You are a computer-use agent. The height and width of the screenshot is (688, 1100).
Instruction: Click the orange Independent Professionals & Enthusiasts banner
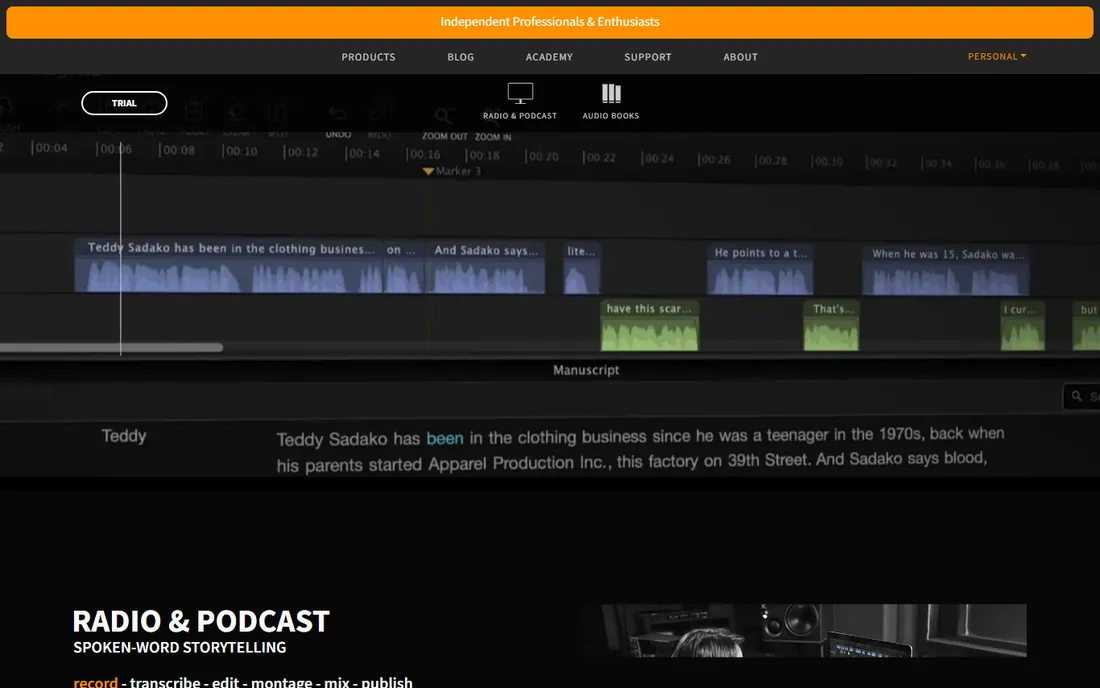[x=550, y=22]
